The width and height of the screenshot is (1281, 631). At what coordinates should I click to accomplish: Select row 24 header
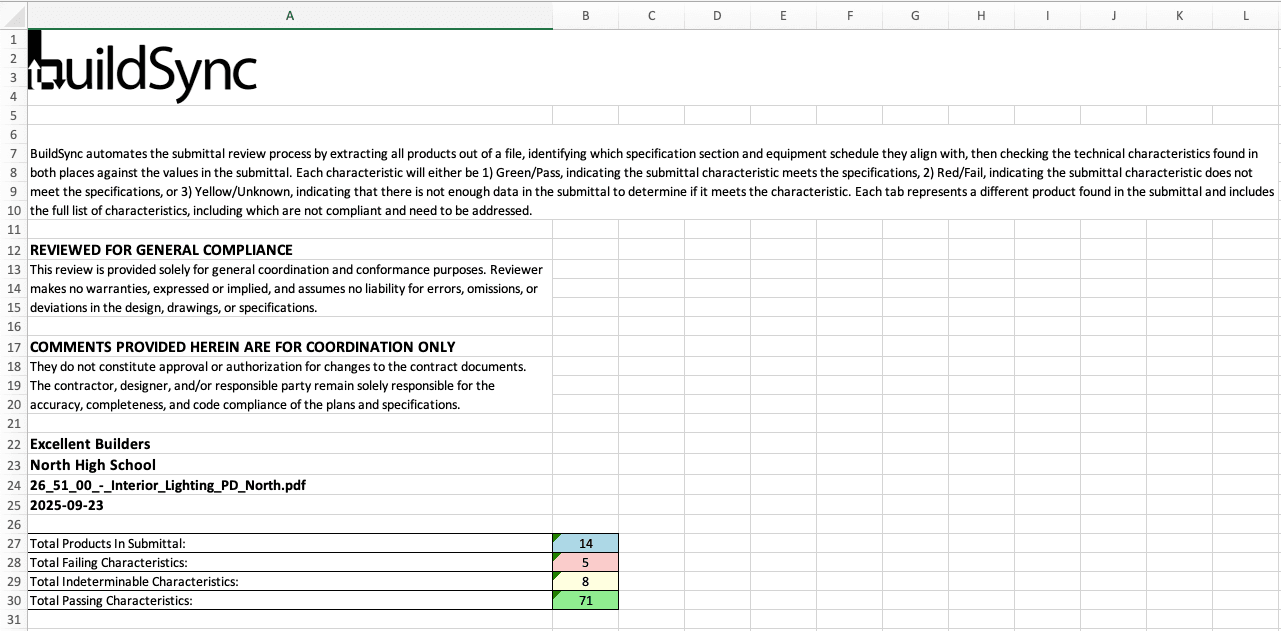tap(14, 485)
